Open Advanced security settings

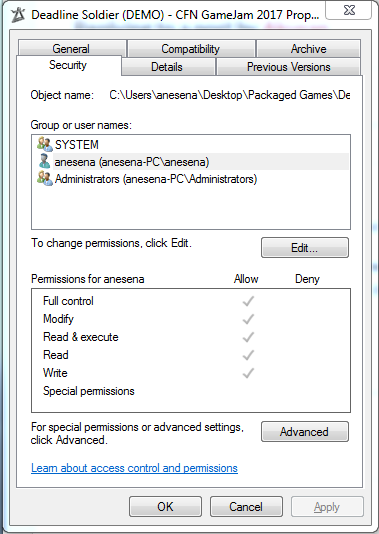pos(305,431)
